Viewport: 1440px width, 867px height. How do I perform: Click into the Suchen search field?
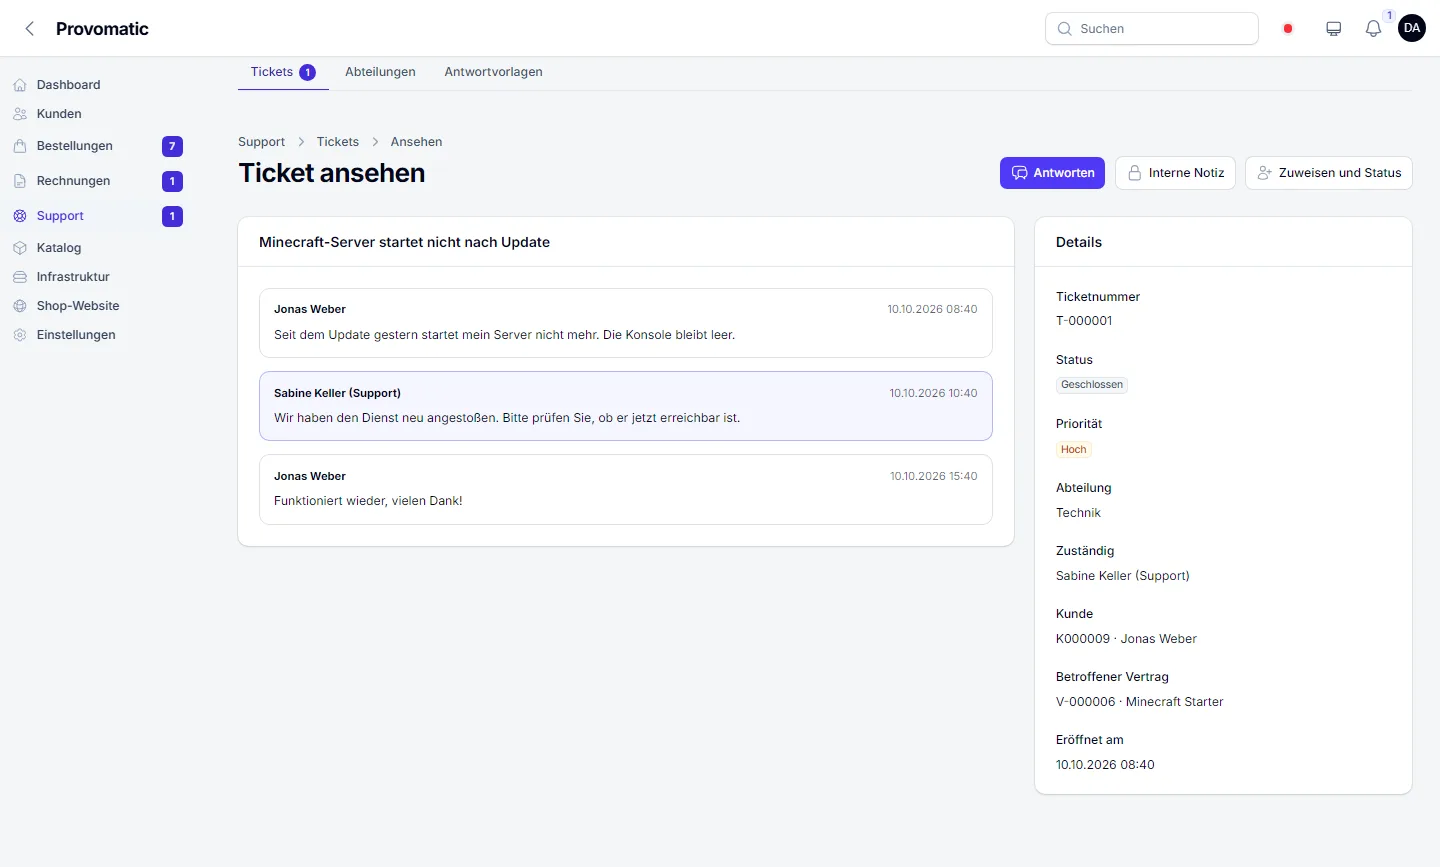[x=1151, y=29]
